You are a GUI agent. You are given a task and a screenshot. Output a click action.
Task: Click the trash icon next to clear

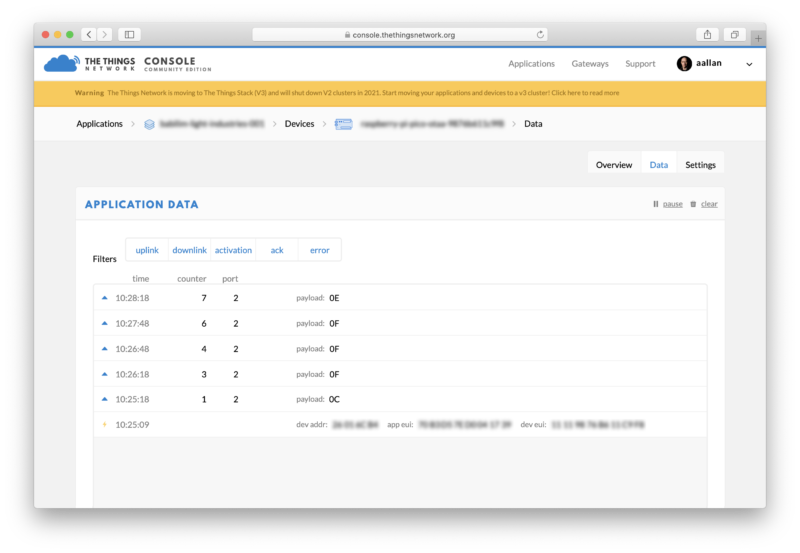tap(693, 204)
